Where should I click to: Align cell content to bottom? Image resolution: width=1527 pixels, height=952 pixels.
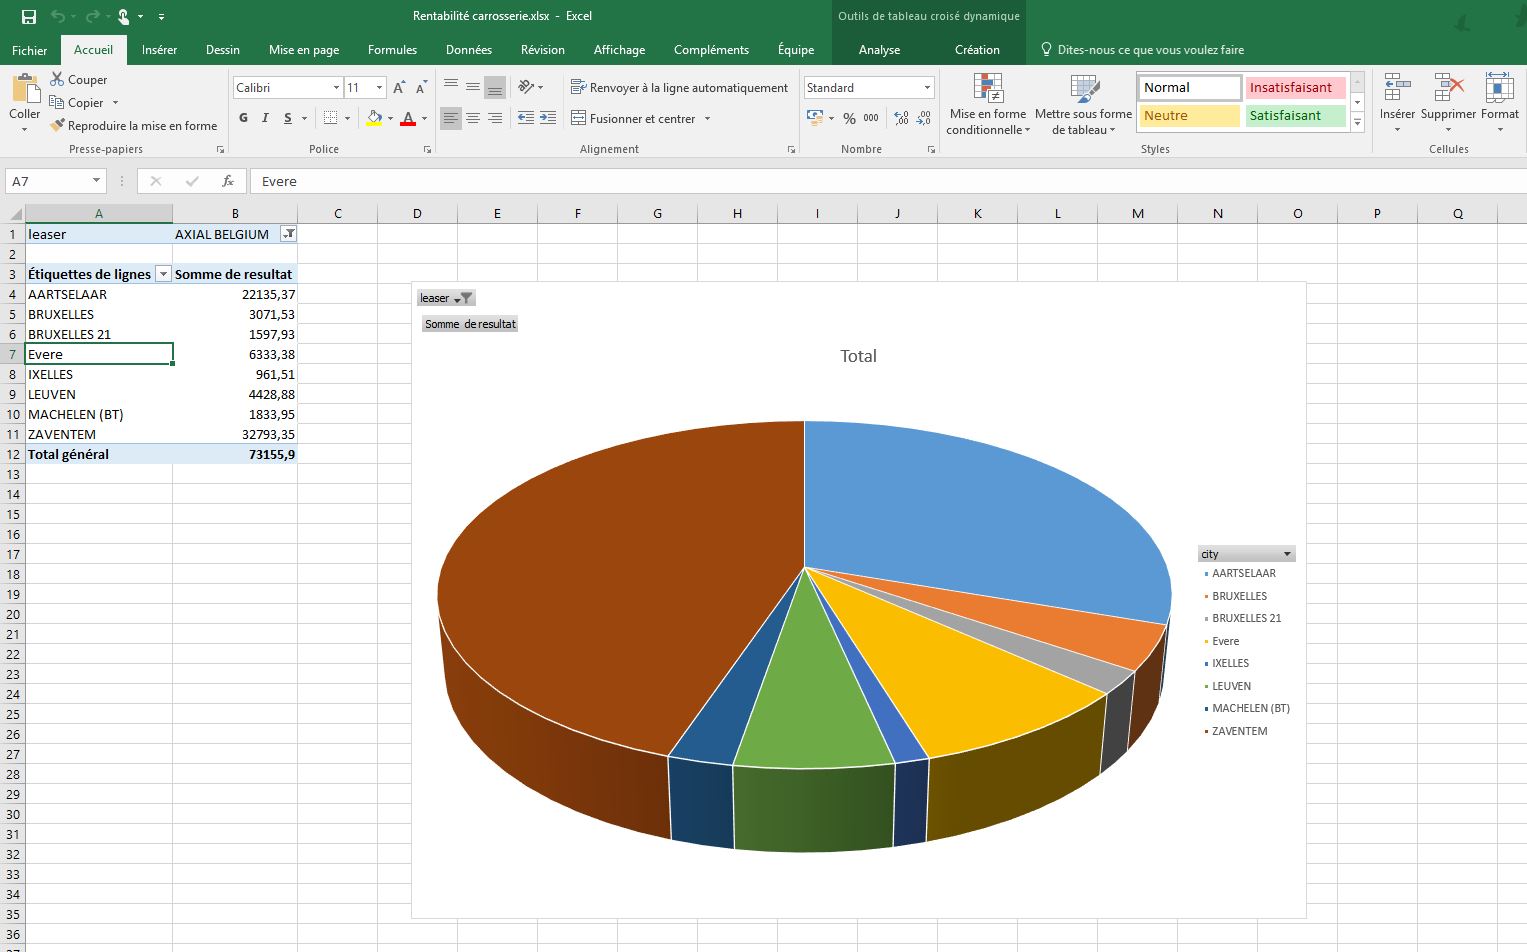point(495,87)
